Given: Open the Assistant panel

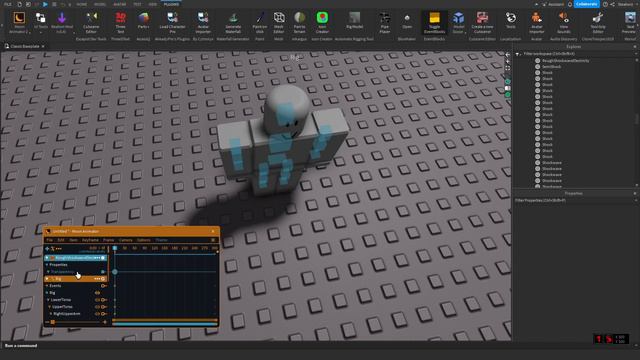Looking at the screenshot, I should tap(553, 4).
